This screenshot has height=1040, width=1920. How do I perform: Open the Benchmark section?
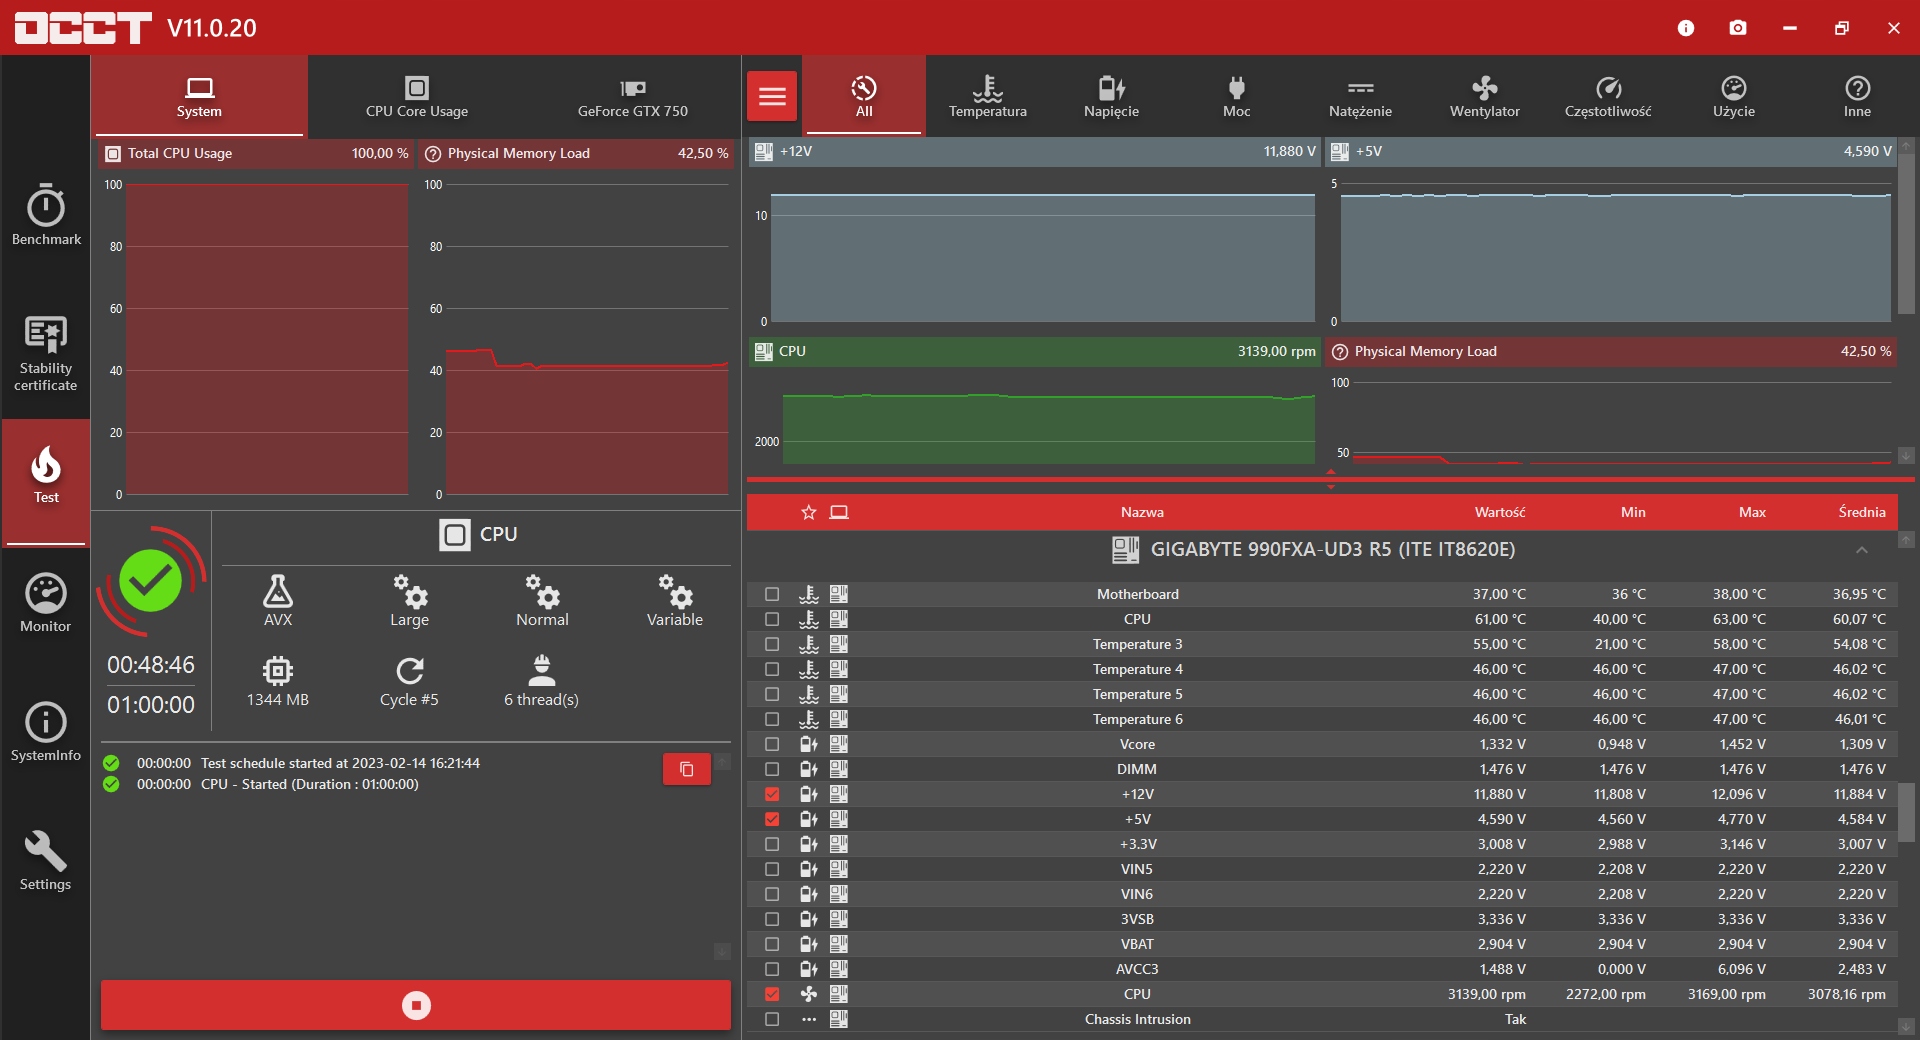[x=46, y=214]
